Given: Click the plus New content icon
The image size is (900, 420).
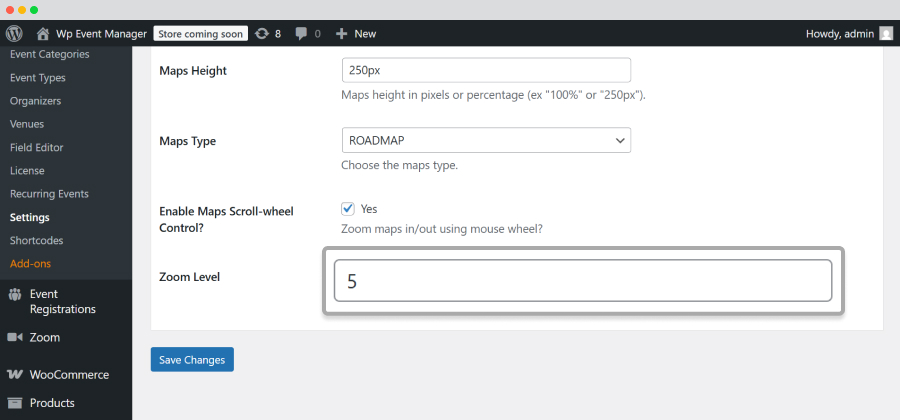Looking at the screenshot, I should pos(342,34).
